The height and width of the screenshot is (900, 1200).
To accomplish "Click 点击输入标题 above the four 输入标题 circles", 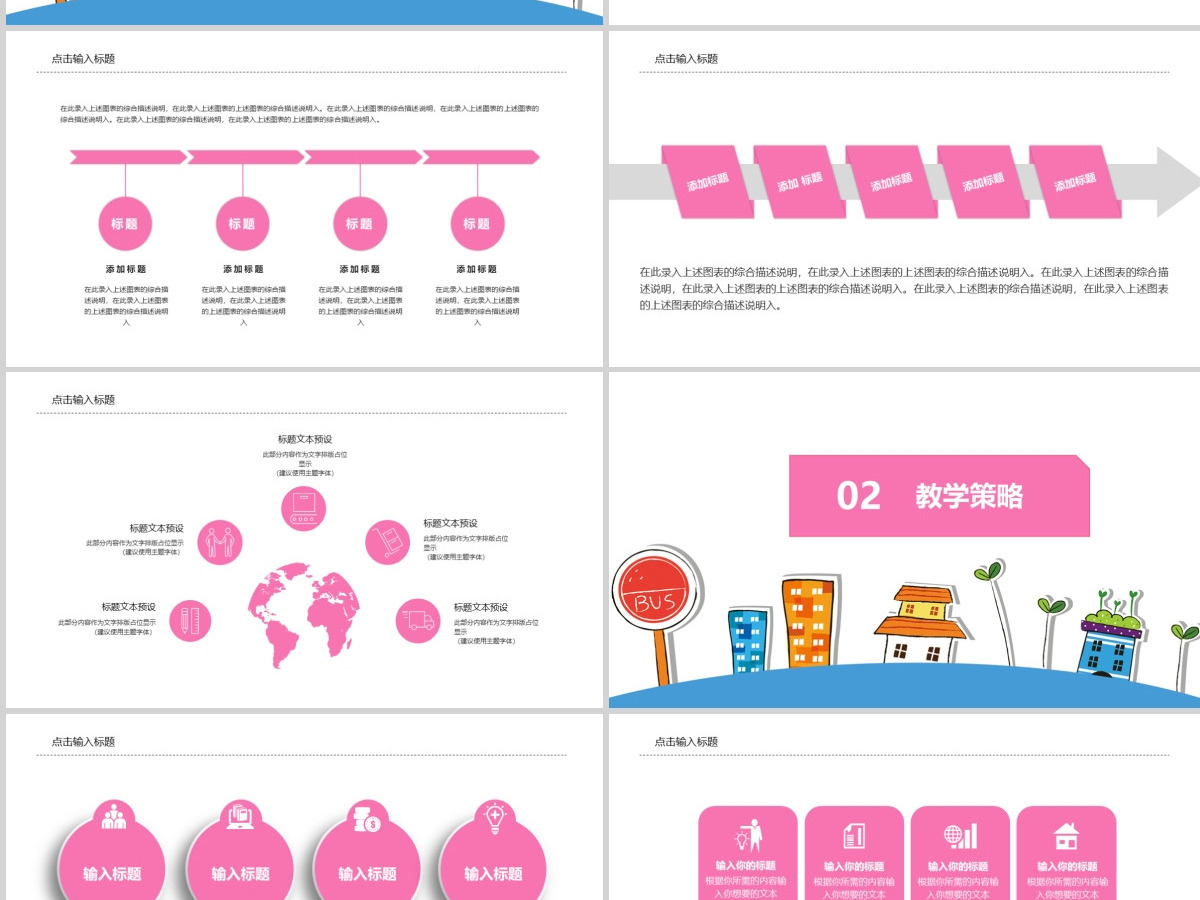I will point(83,742).
